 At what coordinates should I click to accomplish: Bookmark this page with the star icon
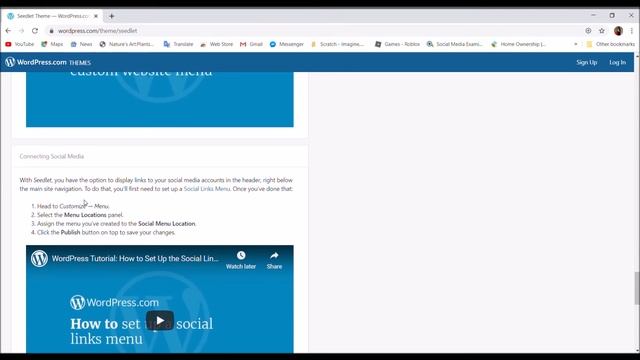pyautogui.click(x=602, y=31)
